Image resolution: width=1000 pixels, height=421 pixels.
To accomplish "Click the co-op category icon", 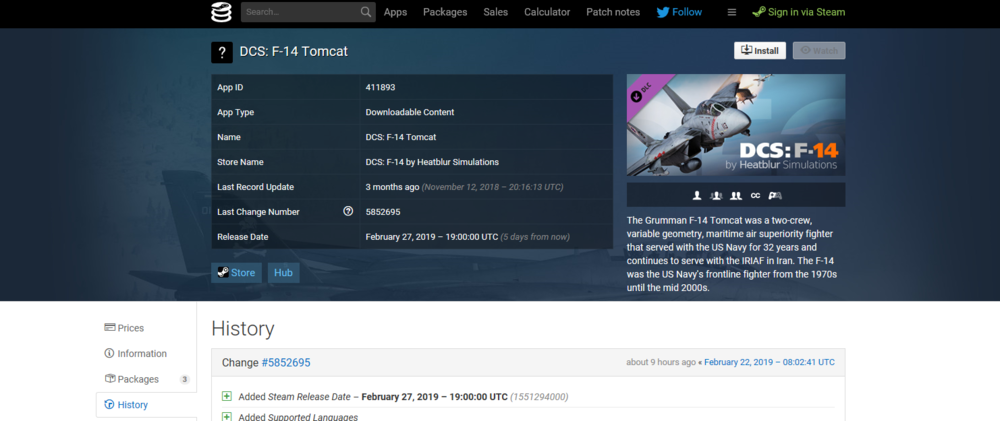I will pyautogui.click(x=736, y=195).
